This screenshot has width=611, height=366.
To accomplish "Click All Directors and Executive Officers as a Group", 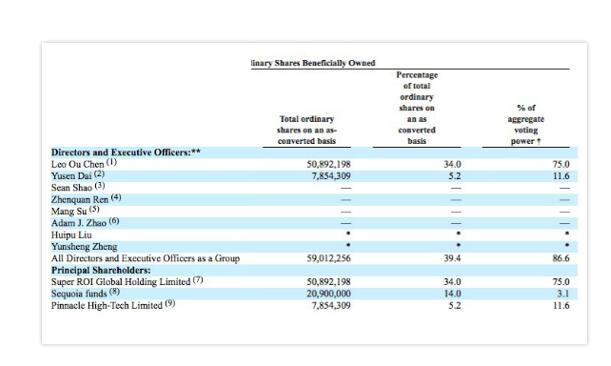I will tap(145, 258).
